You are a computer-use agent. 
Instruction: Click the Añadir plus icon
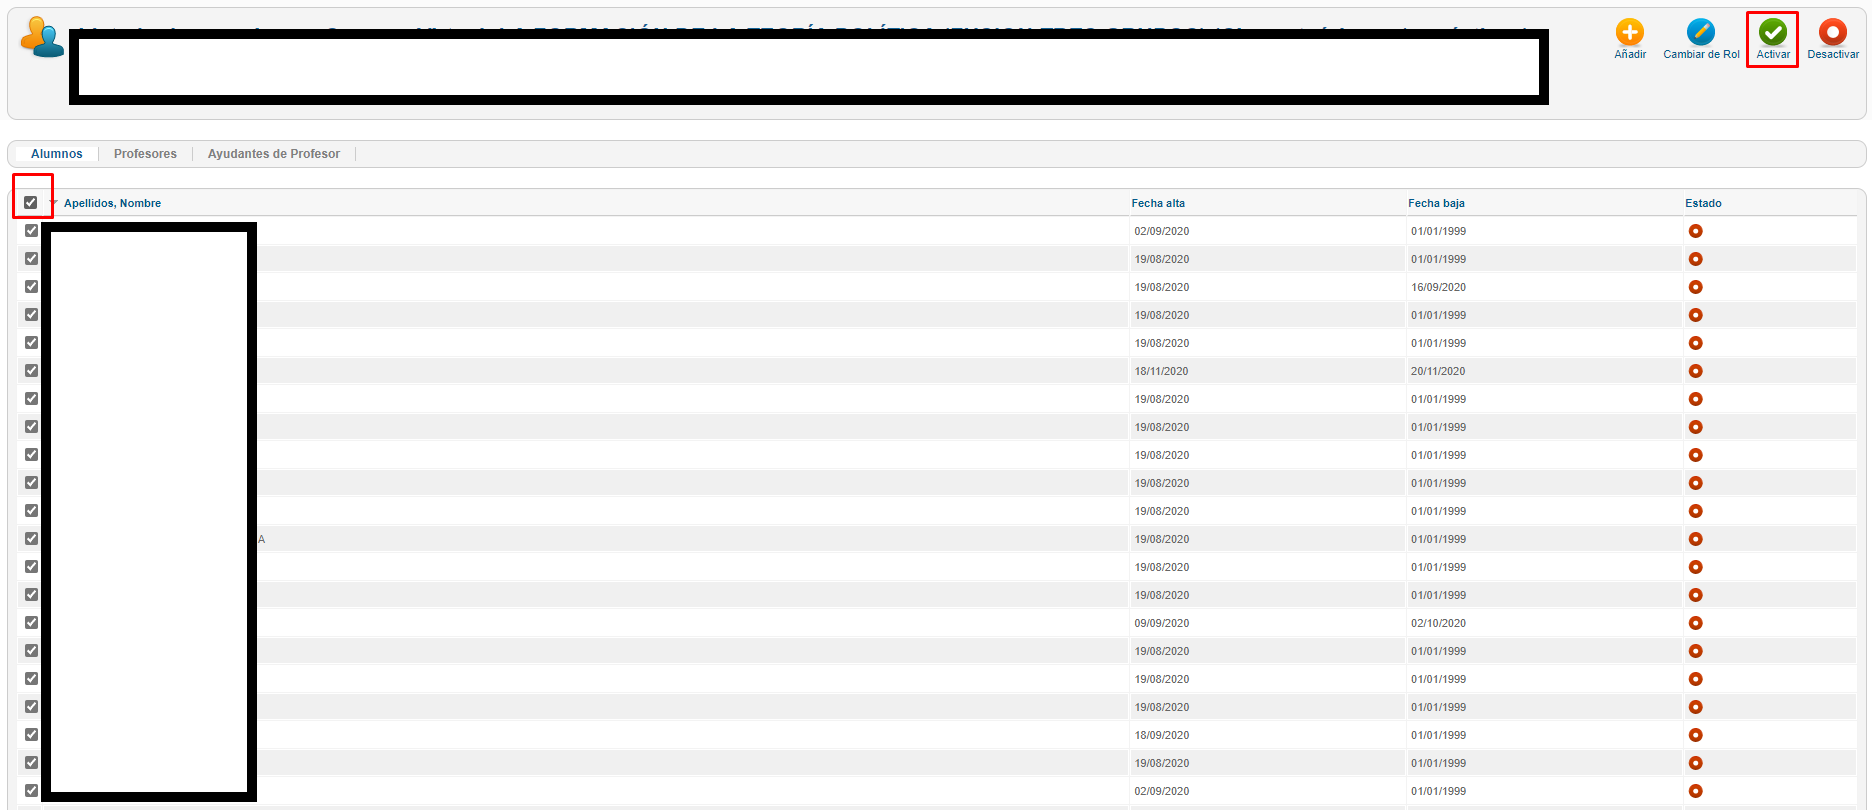pyautogui.click(x=1629, y=33)
